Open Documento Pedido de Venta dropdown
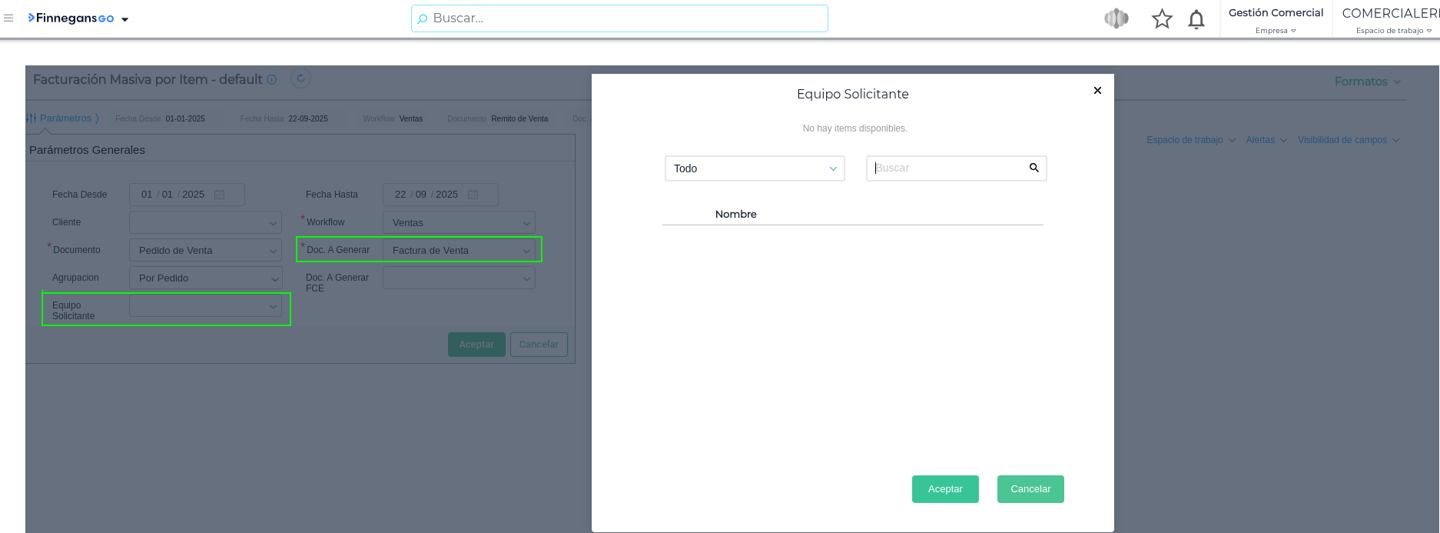The width and height of the screenshot is (1440, 533). (x=205, y=250)
